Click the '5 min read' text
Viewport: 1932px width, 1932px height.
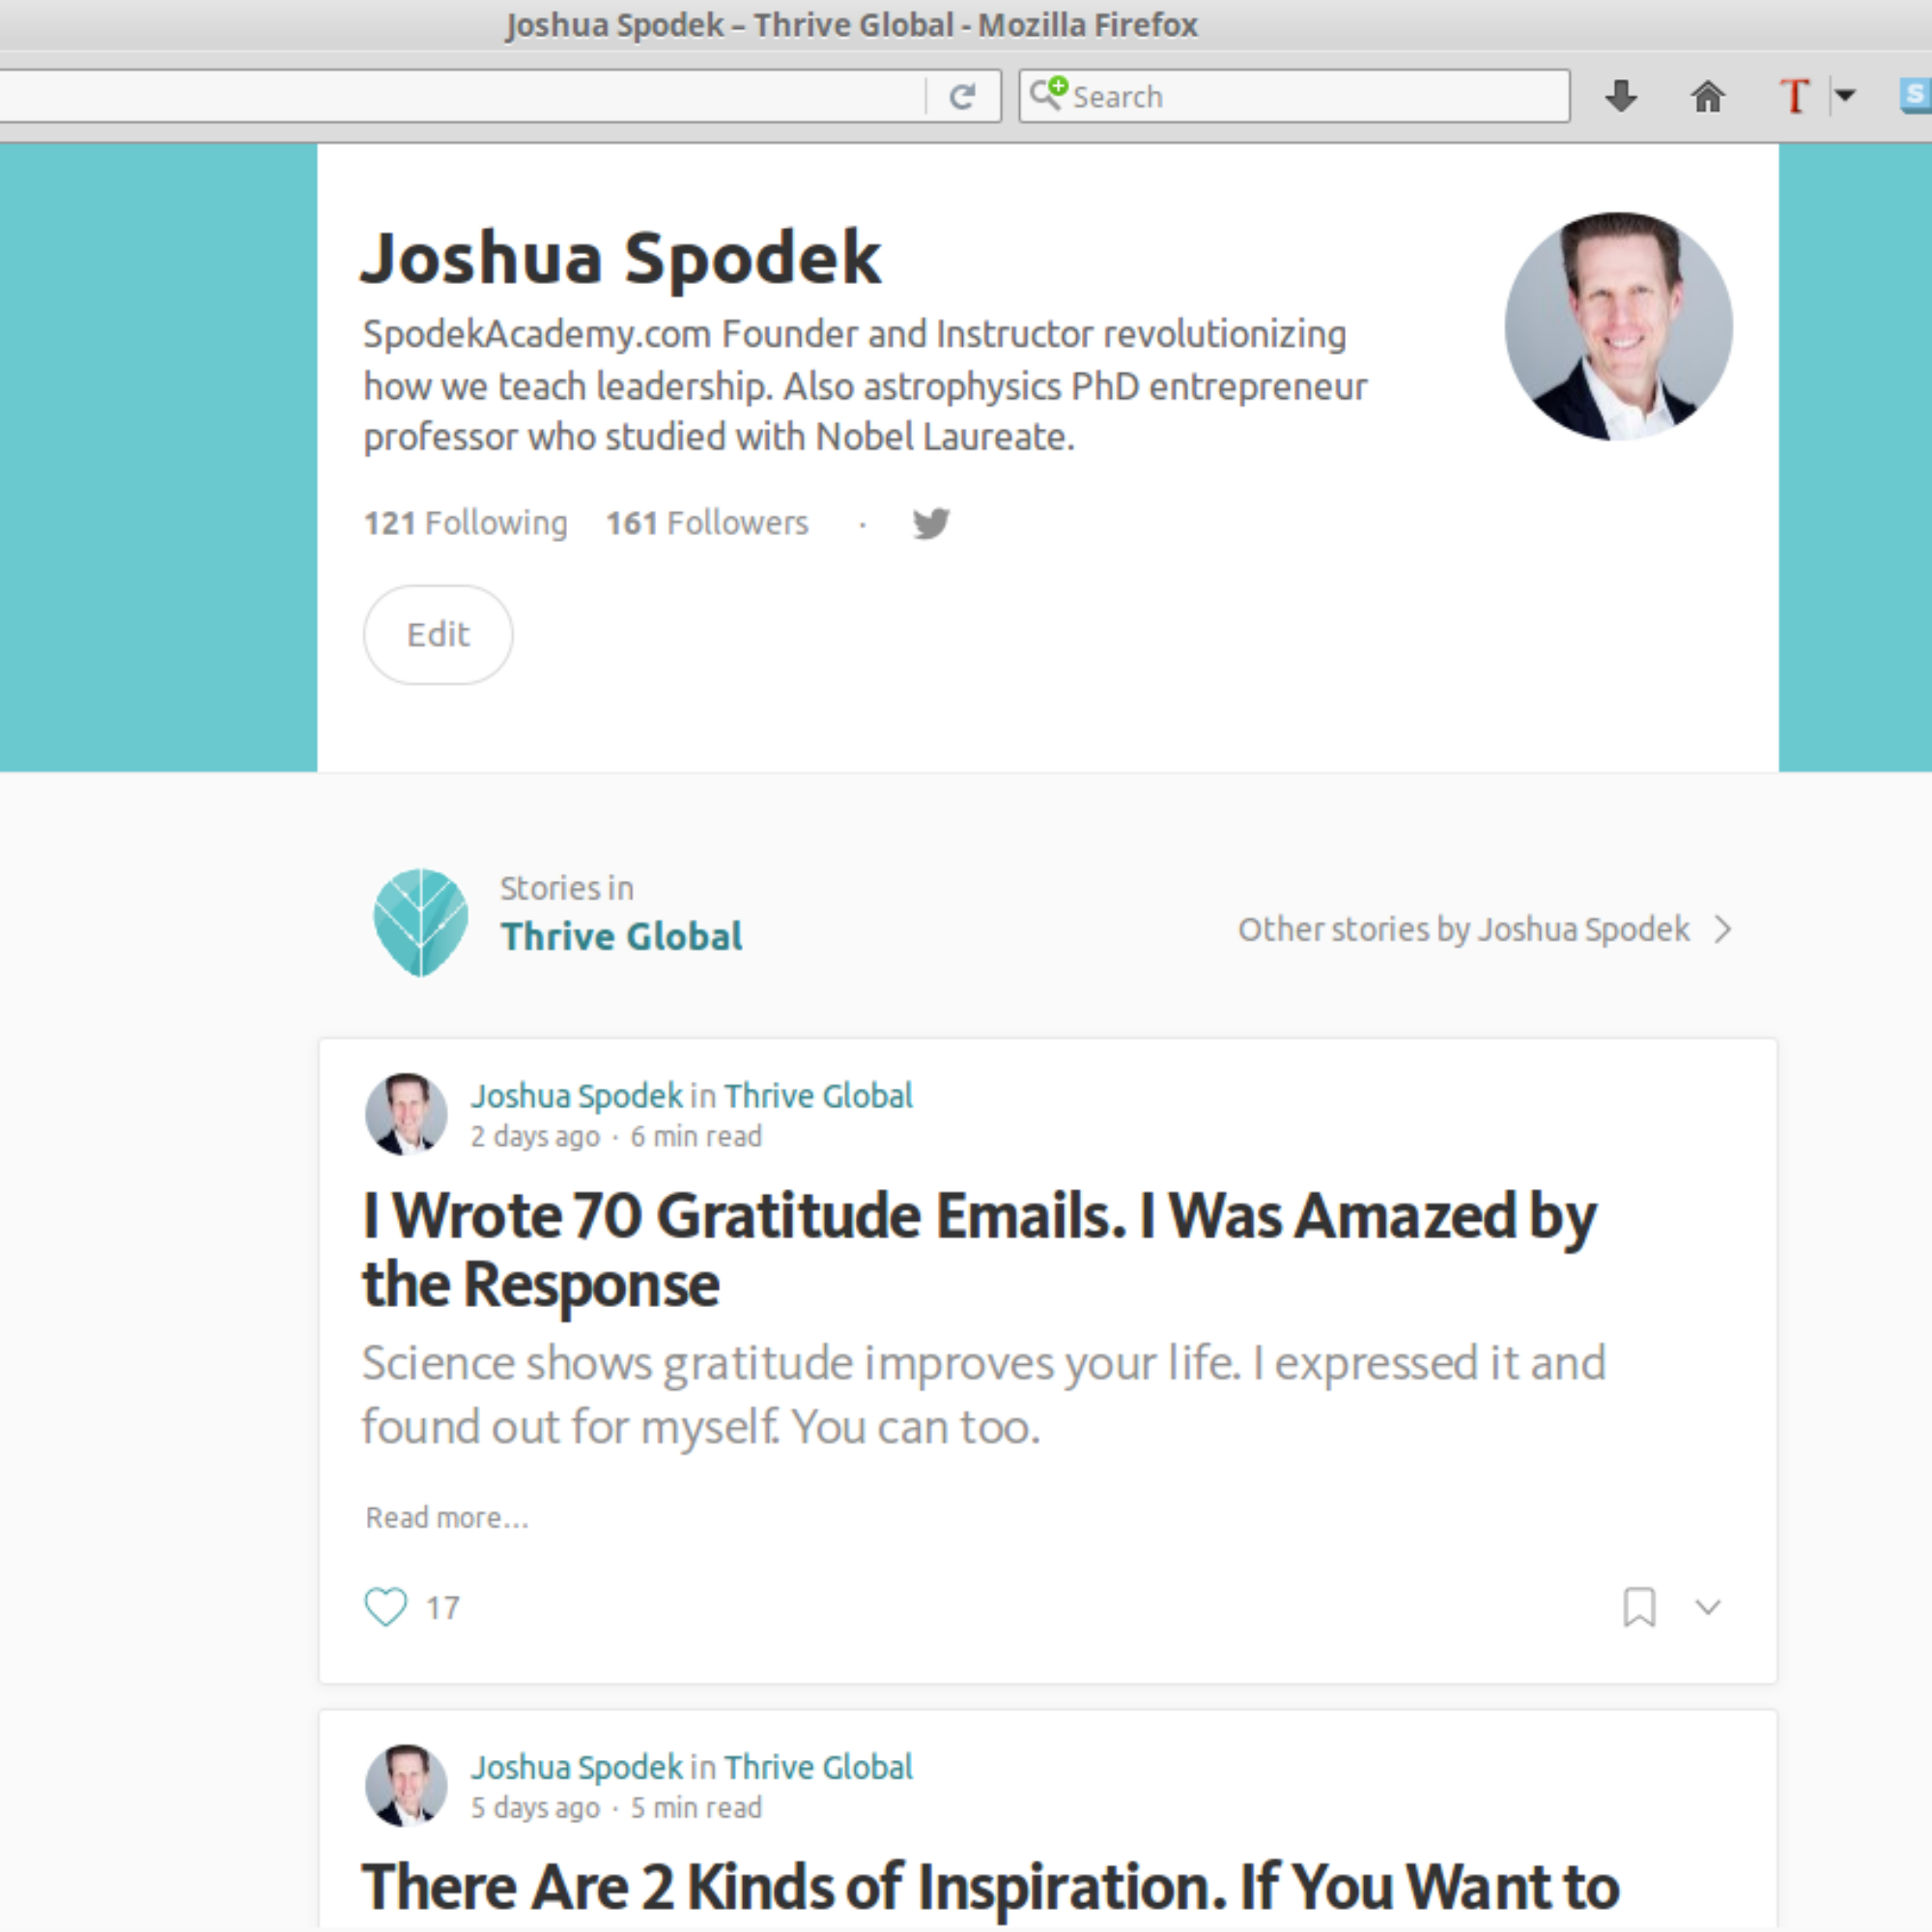(696, 1809)
